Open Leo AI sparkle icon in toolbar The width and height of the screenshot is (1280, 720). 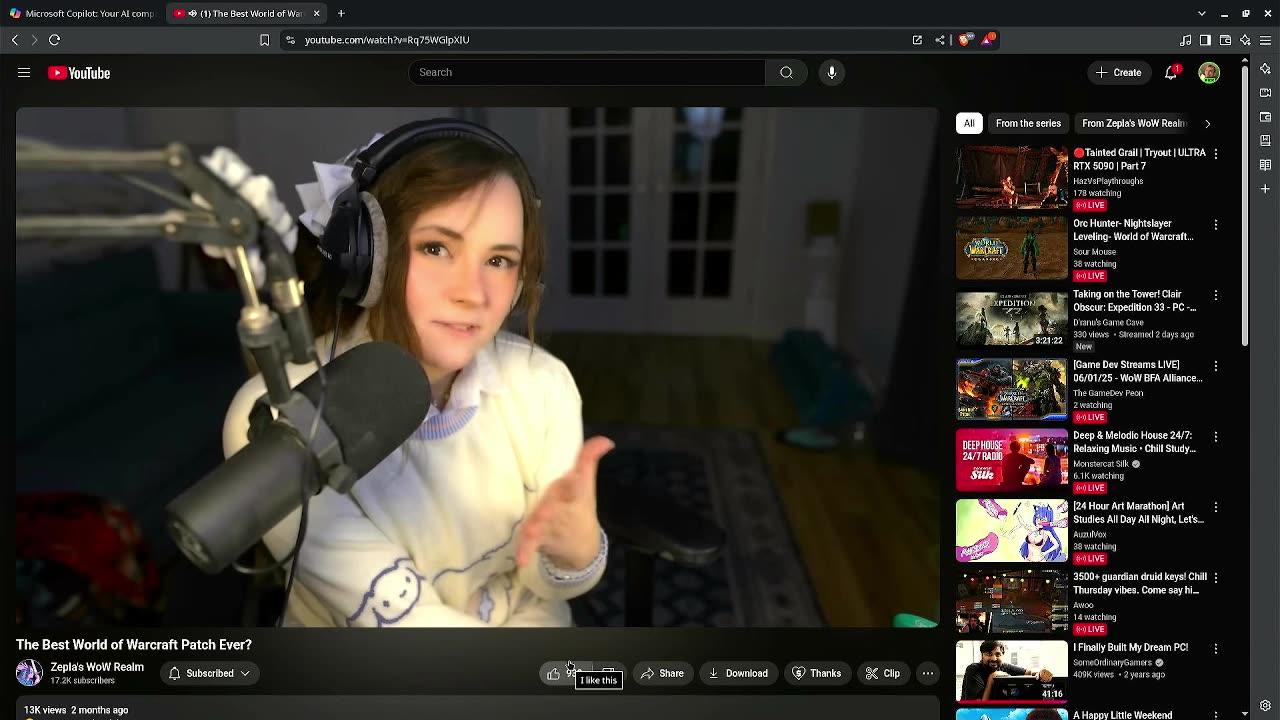click(x=1245, y=40)
